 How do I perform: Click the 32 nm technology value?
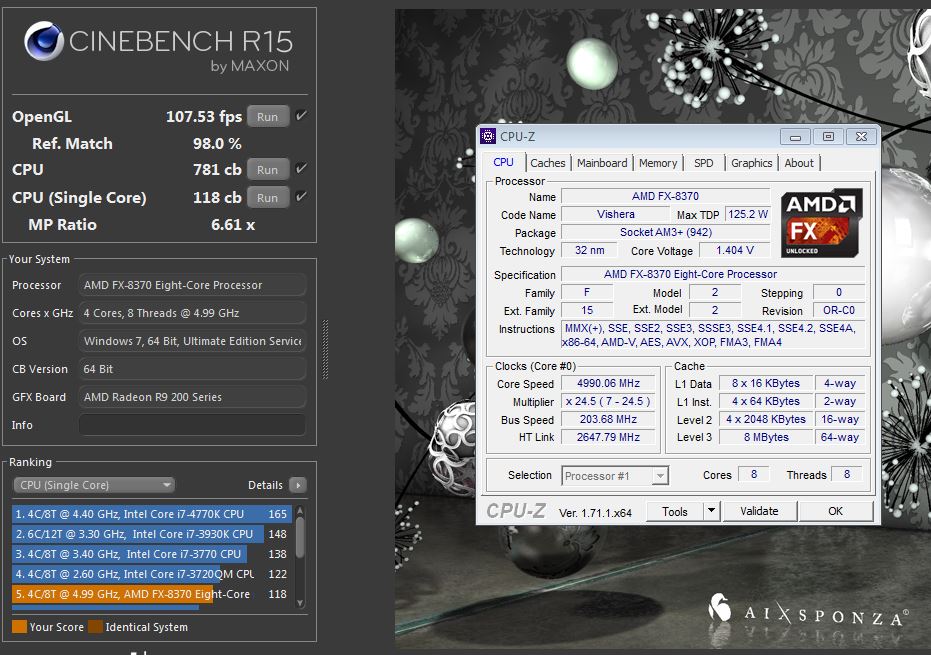pyautogui.click(x=590, y=250)
